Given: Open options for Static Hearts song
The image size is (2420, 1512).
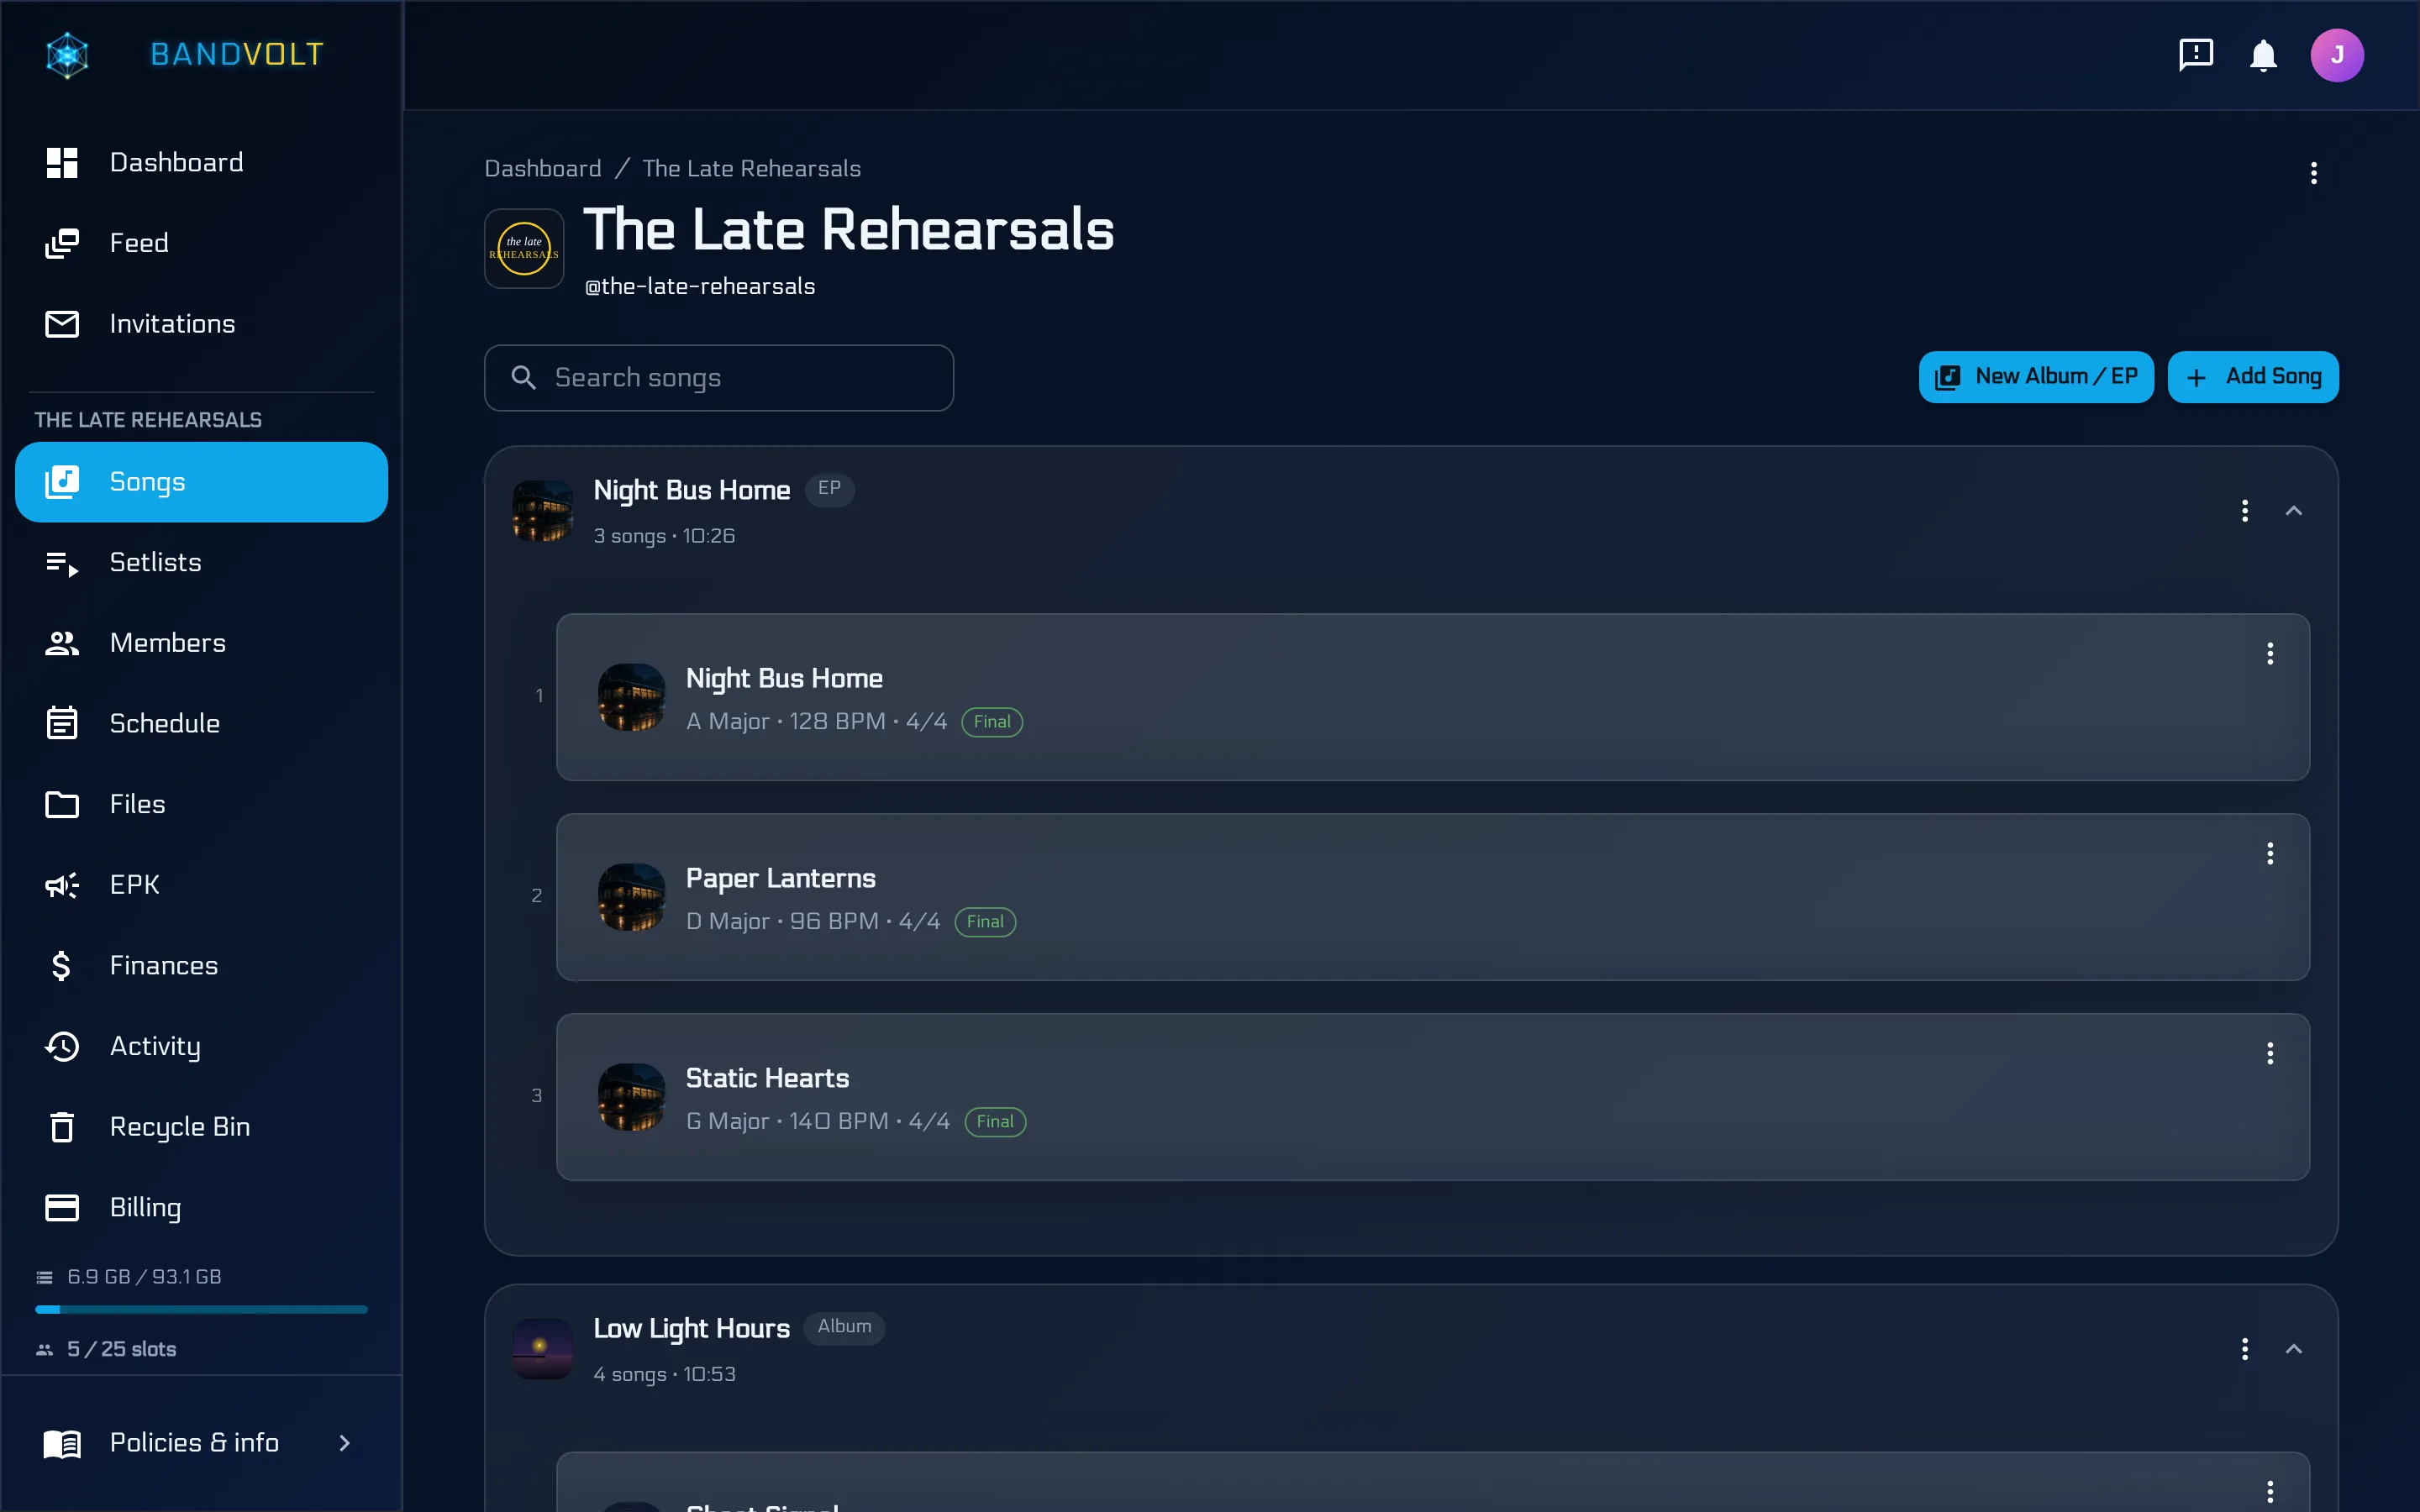Looking at the screenshot, I should [x=2270, y=1054].
